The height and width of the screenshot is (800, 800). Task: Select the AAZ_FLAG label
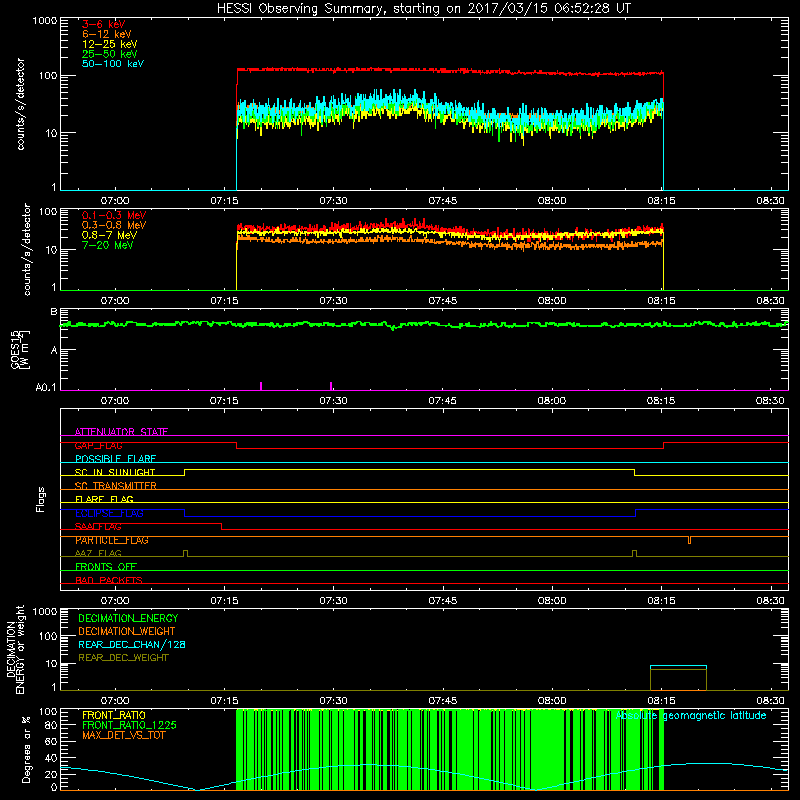click(98, 553)
